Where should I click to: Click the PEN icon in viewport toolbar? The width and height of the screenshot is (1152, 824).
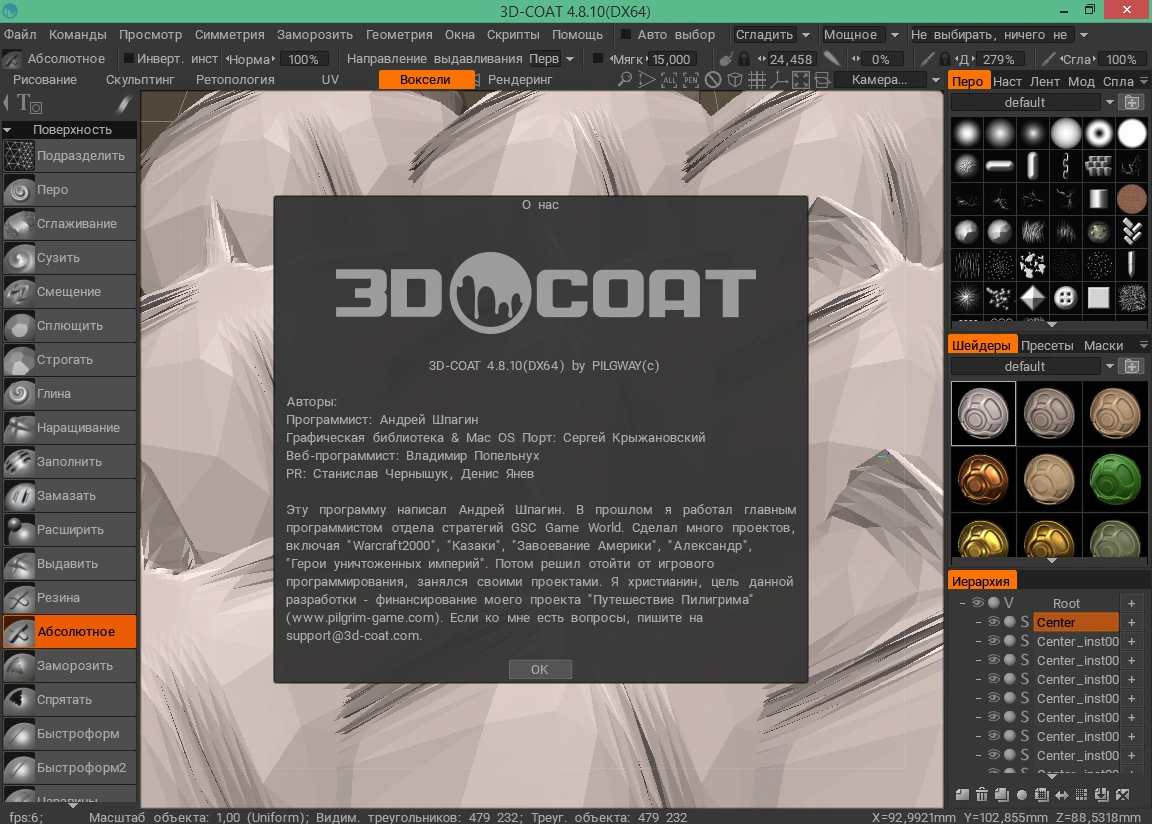(691, 79)
